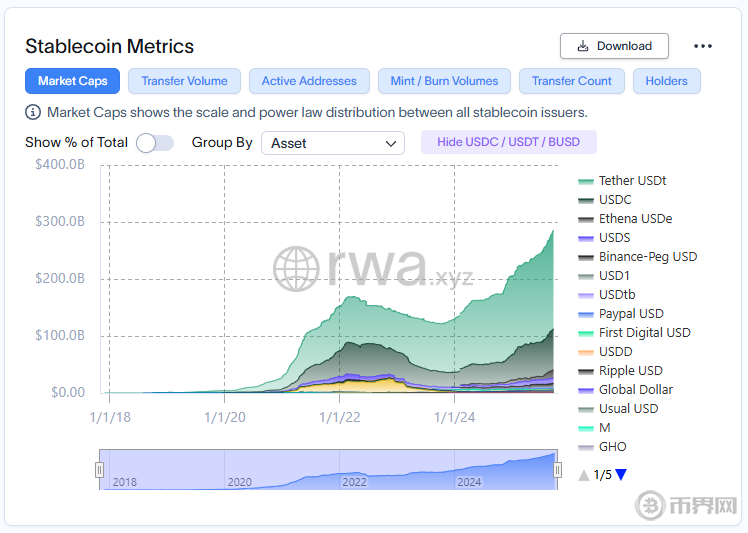
Task: Toggle Ethena USDe legend entry
Action: (x=635, y=219)
